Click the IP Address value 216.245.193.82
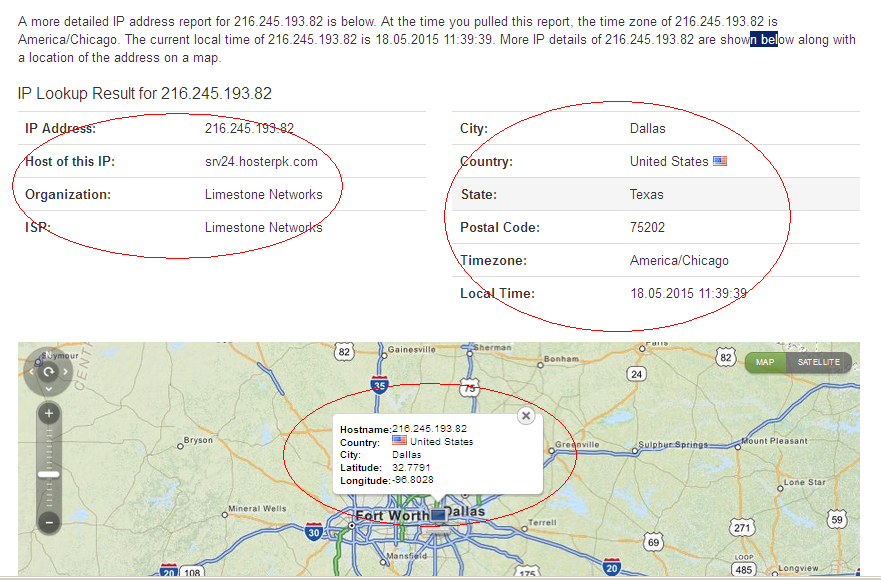 click(249, 129)
